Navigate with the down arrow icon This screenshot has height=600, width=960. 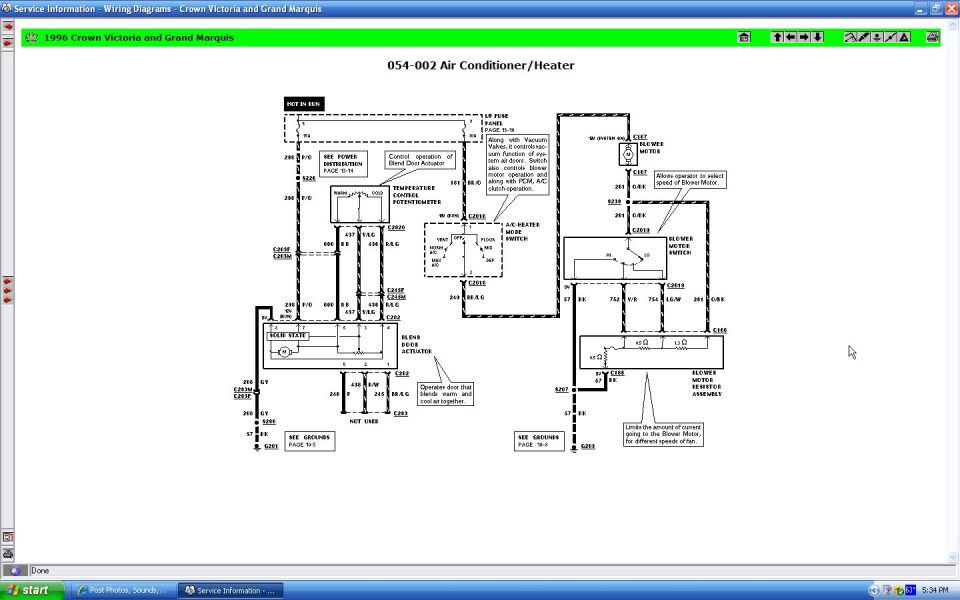pos(817,37)
